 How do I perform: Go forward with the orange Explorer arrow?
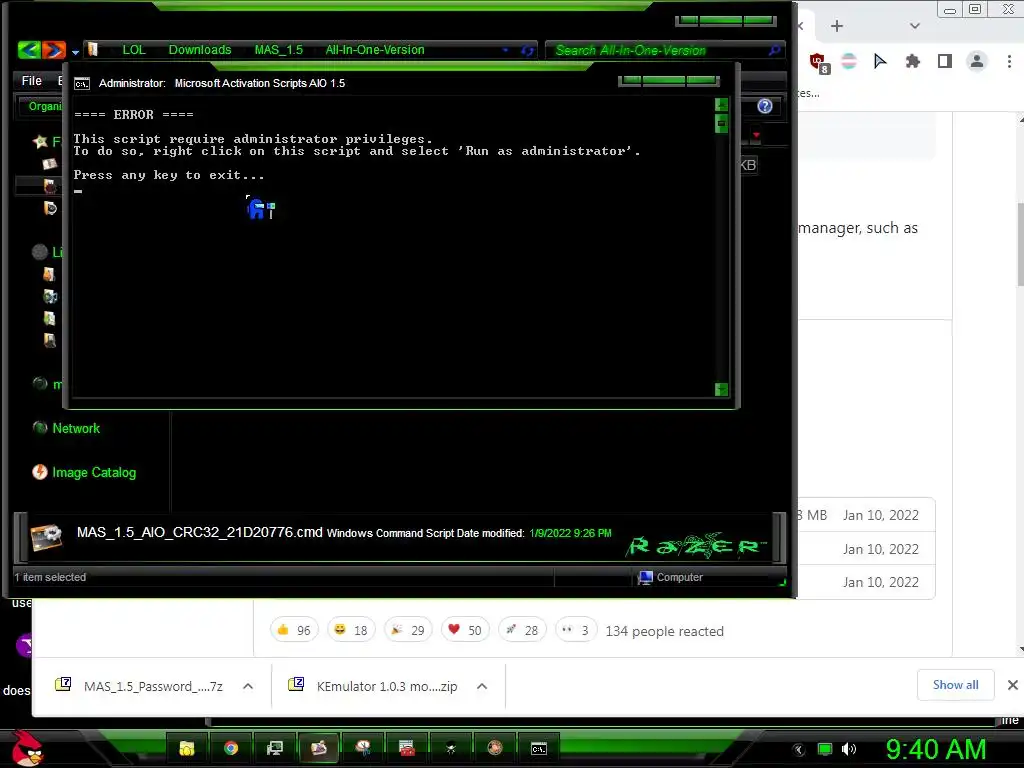pyautogui.click(x=54, y=50)
